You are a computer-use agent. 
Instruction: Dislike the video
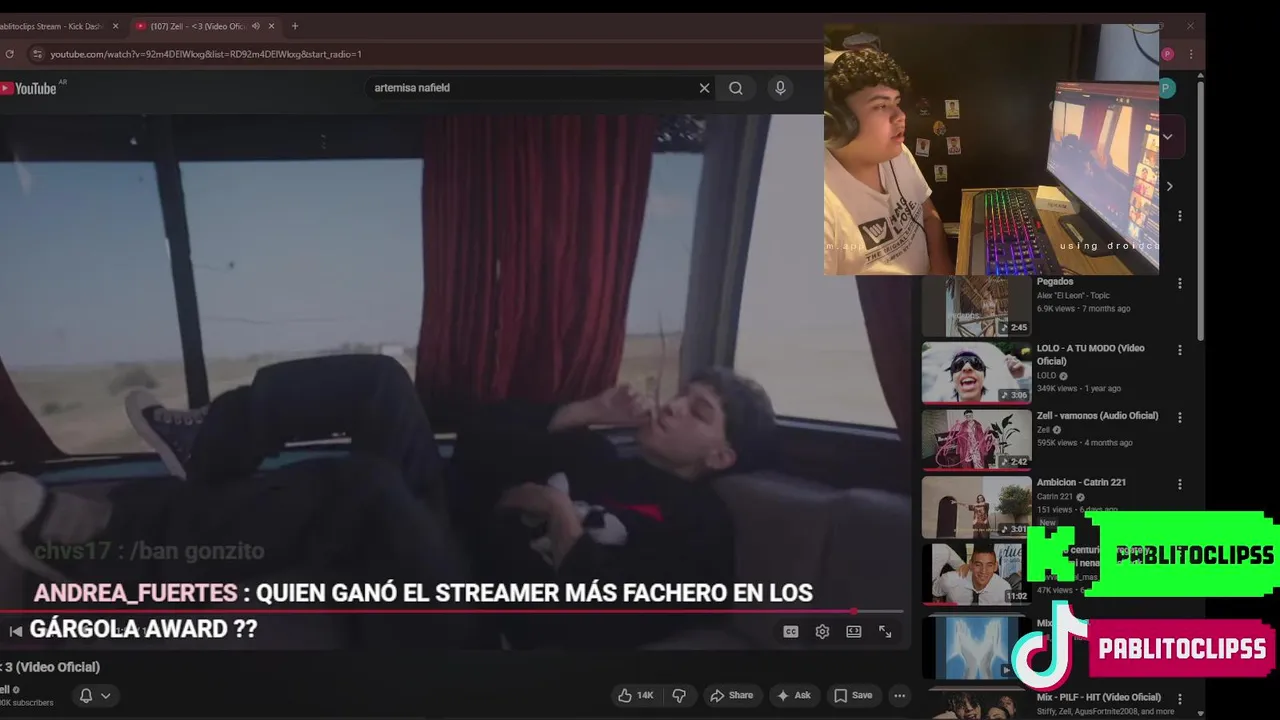click(x=679, y=695)
